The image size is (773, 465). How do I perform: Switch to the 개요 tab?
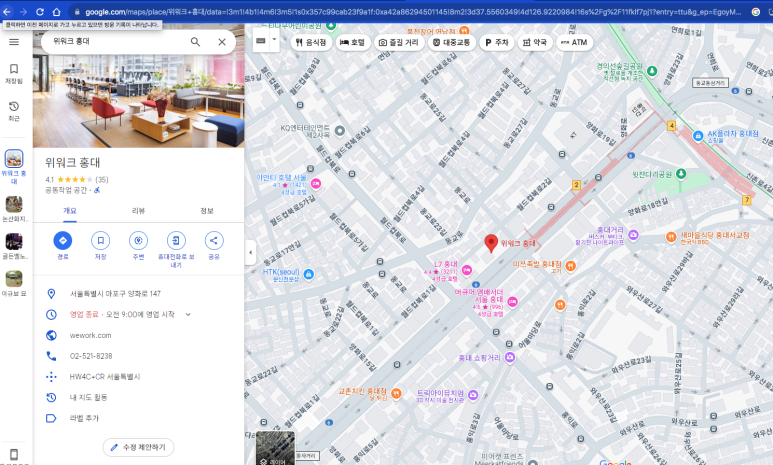[x=70, y=211]
